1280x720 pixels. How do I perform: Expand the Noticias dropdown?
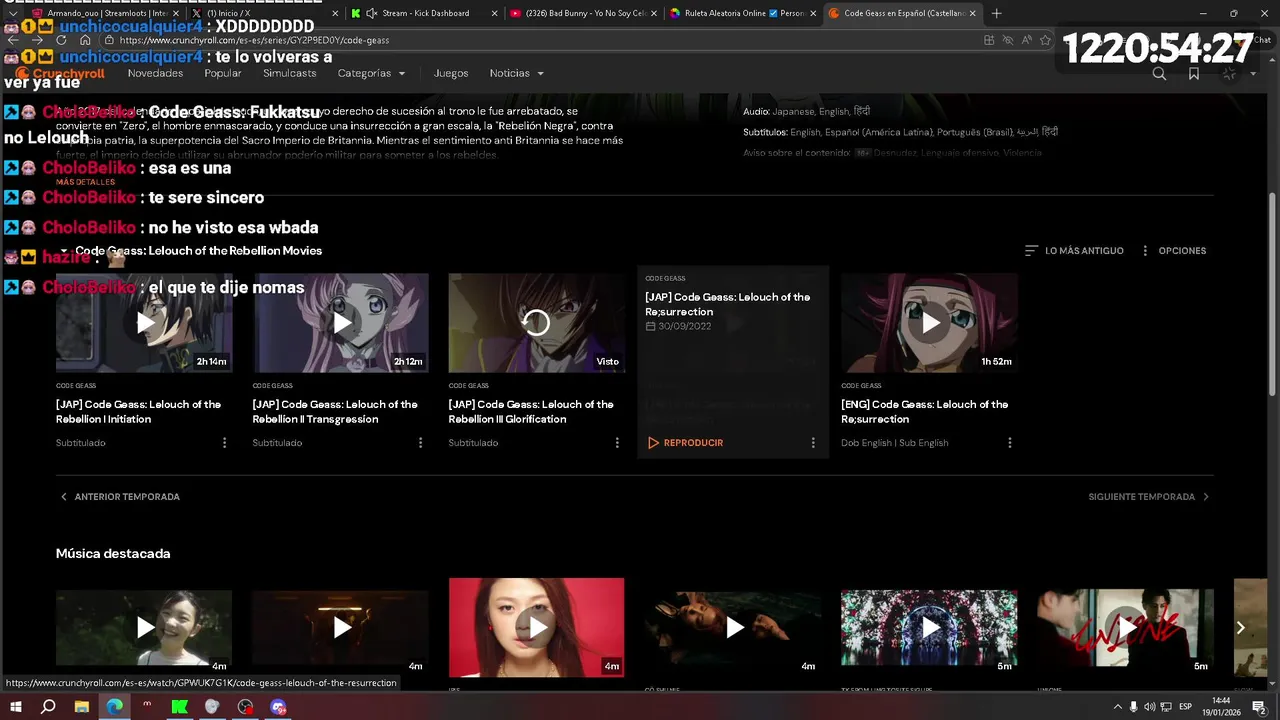tap(516, 73)
